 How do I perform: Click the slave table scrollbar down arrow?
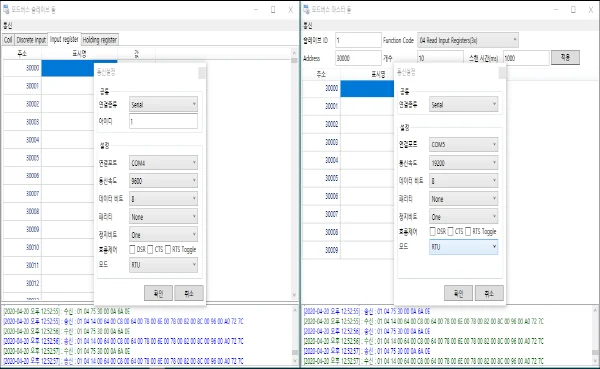294,295
